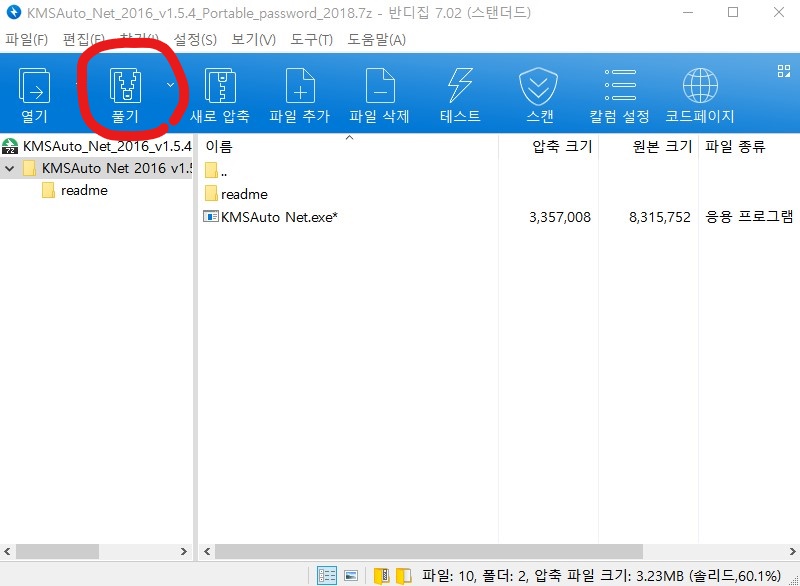Image resolution: width=800 pixels, height=586 pixels.
Task: Select KMSAuto Net 2016 folder in tree
Action: pos(117,168)
